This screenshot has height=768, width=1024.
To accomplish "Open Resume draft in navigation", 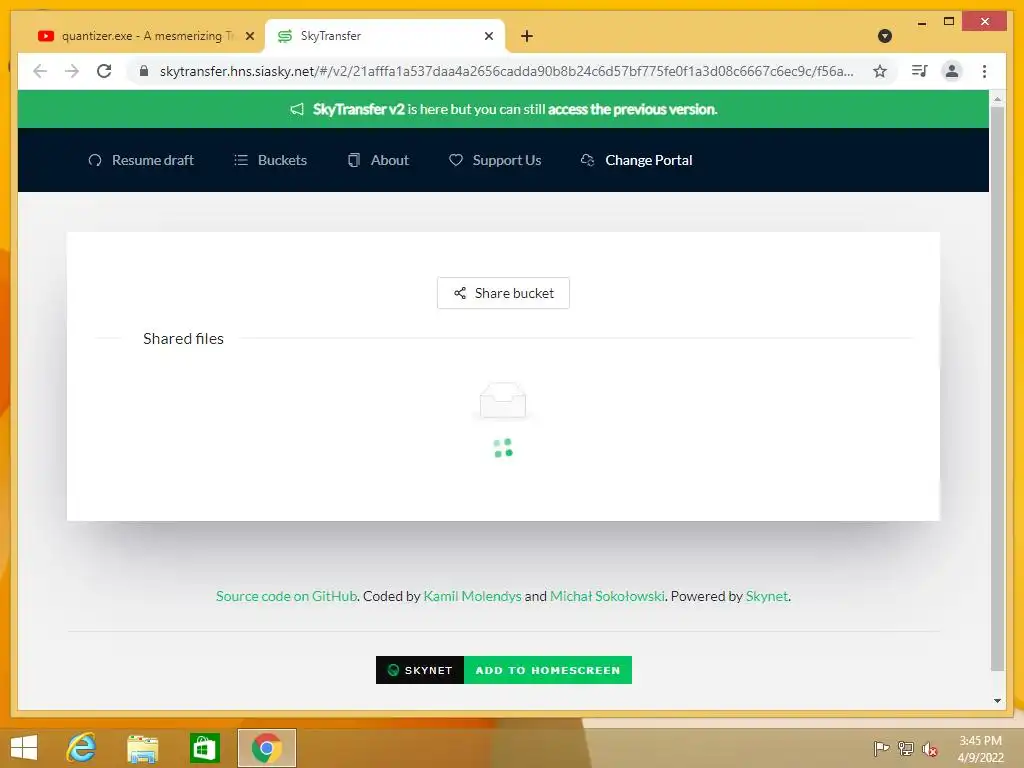I will coord(141,160).
